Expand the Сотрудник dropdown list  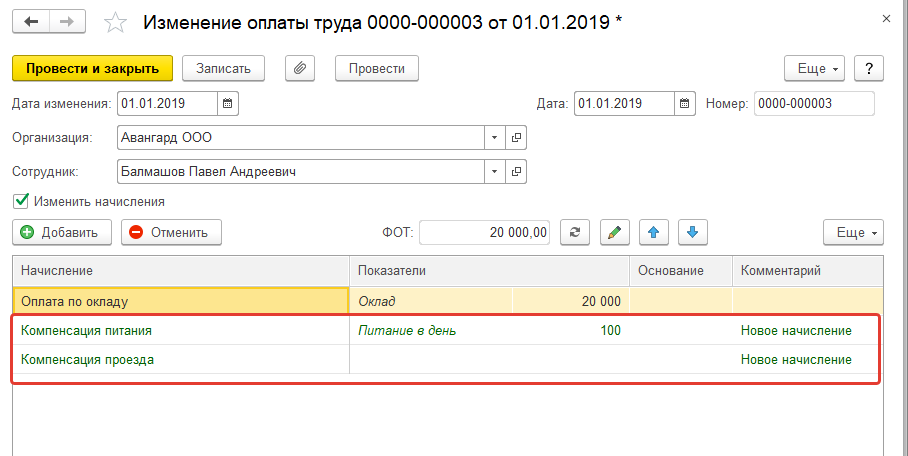[x=495, y=171]
